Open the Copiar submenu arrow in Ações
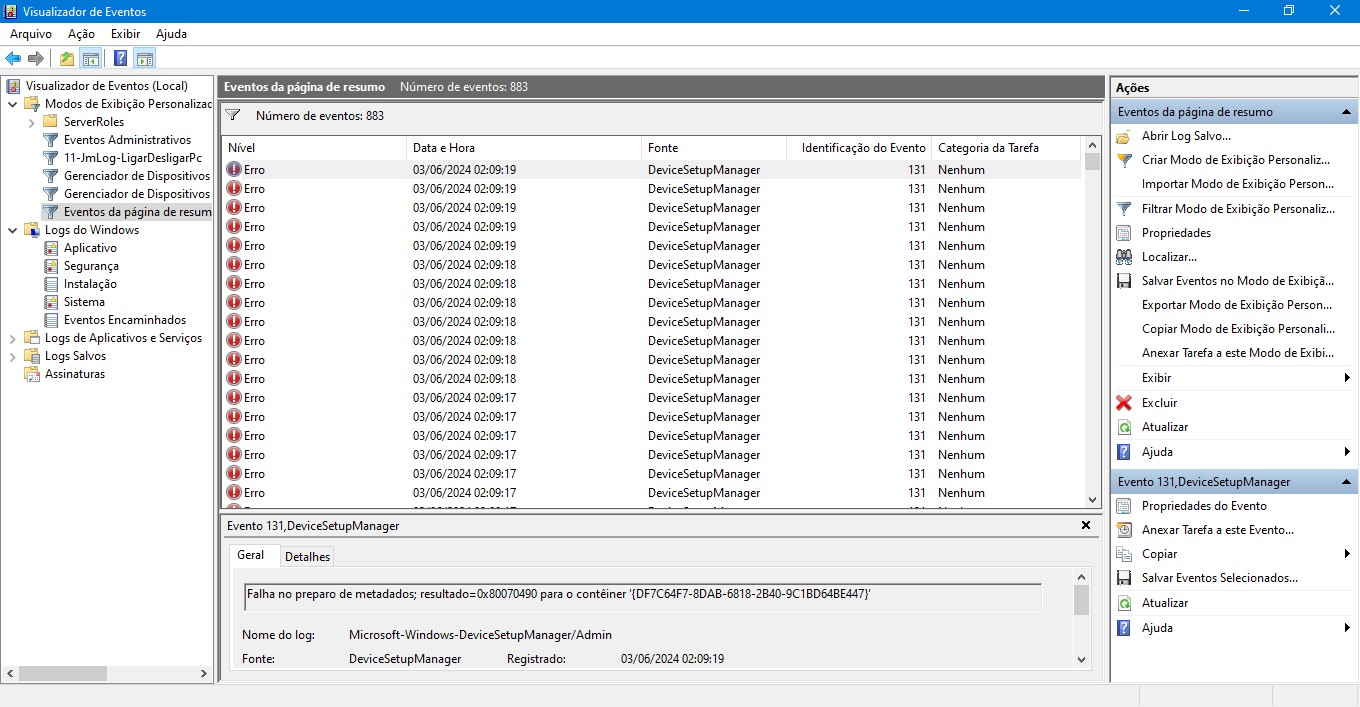 (x=1347, y=554)
